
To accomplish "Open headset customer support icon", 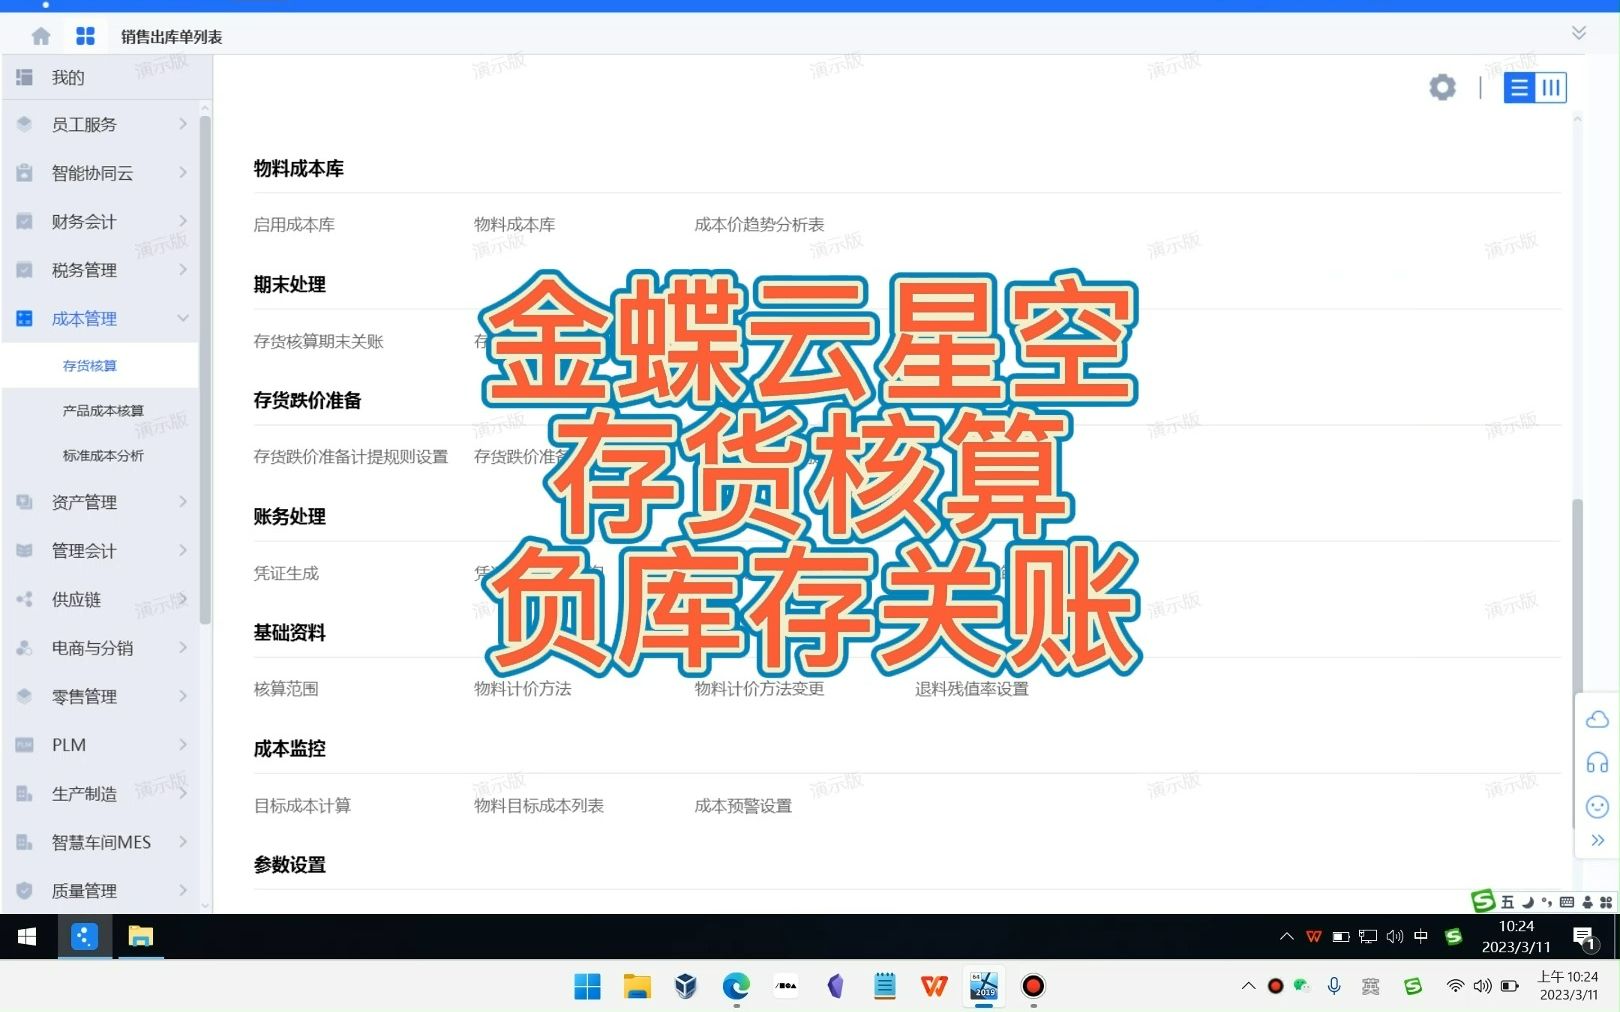I will click(1597, 763).
